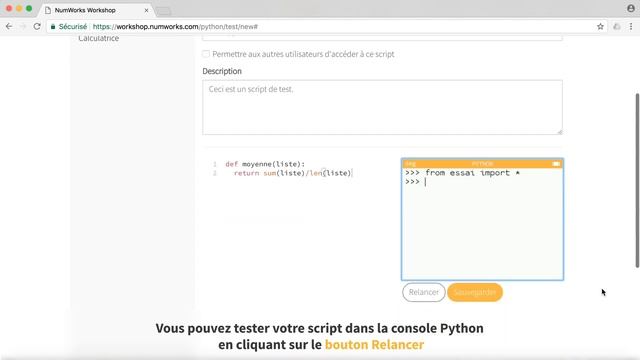Click the green macOS fullscreen window button

click(x=29, y=8)
